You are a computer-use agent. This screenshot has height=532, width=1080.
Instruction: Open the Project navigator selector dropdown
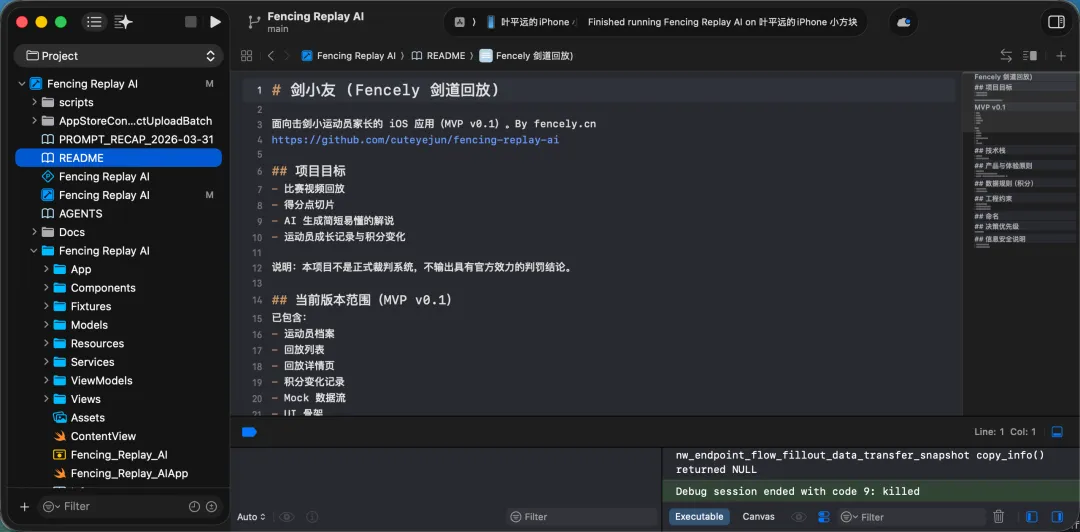click(119, 56)
